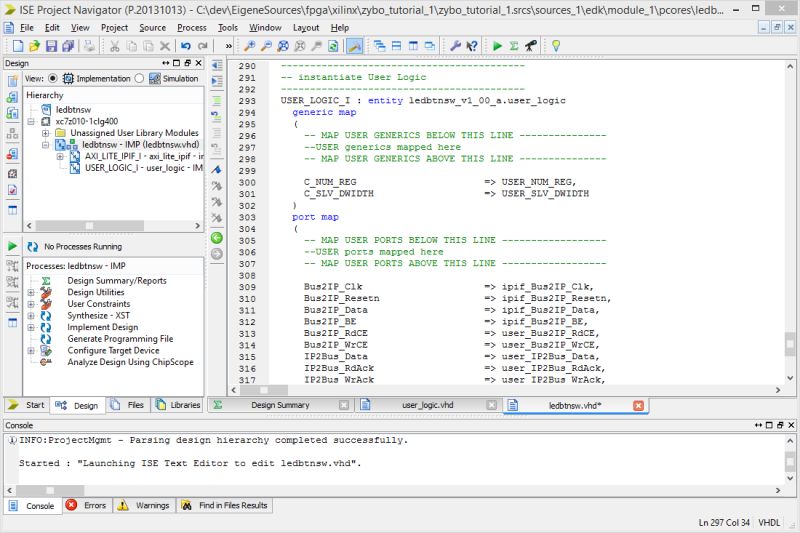Expand the Synthesize - XST process
800x533 pixels.
31,316
